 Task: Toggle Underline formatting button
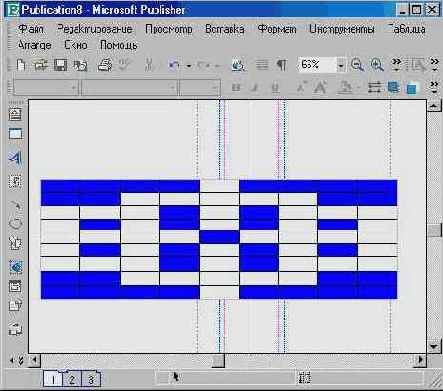[275, 88]
